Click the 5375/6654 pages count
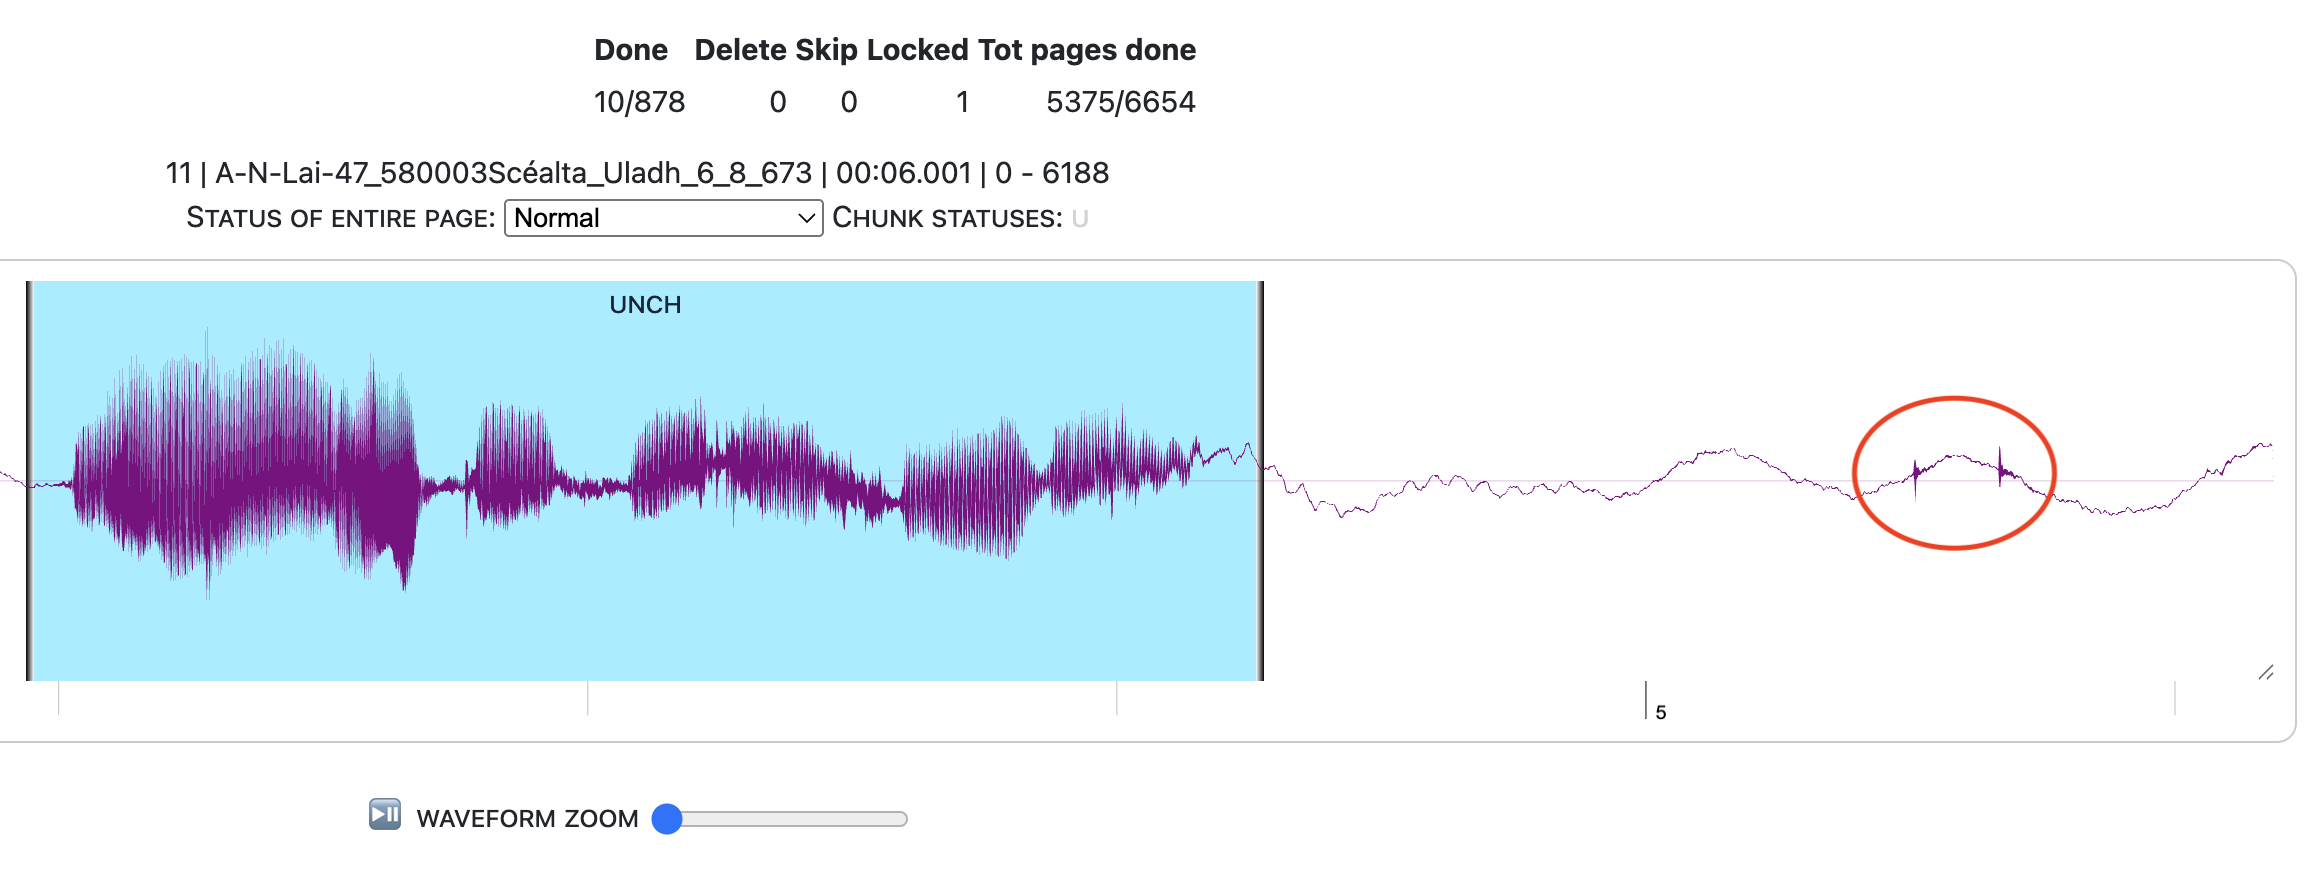Screen dimensions: 2318x894 pos(1120,102)
